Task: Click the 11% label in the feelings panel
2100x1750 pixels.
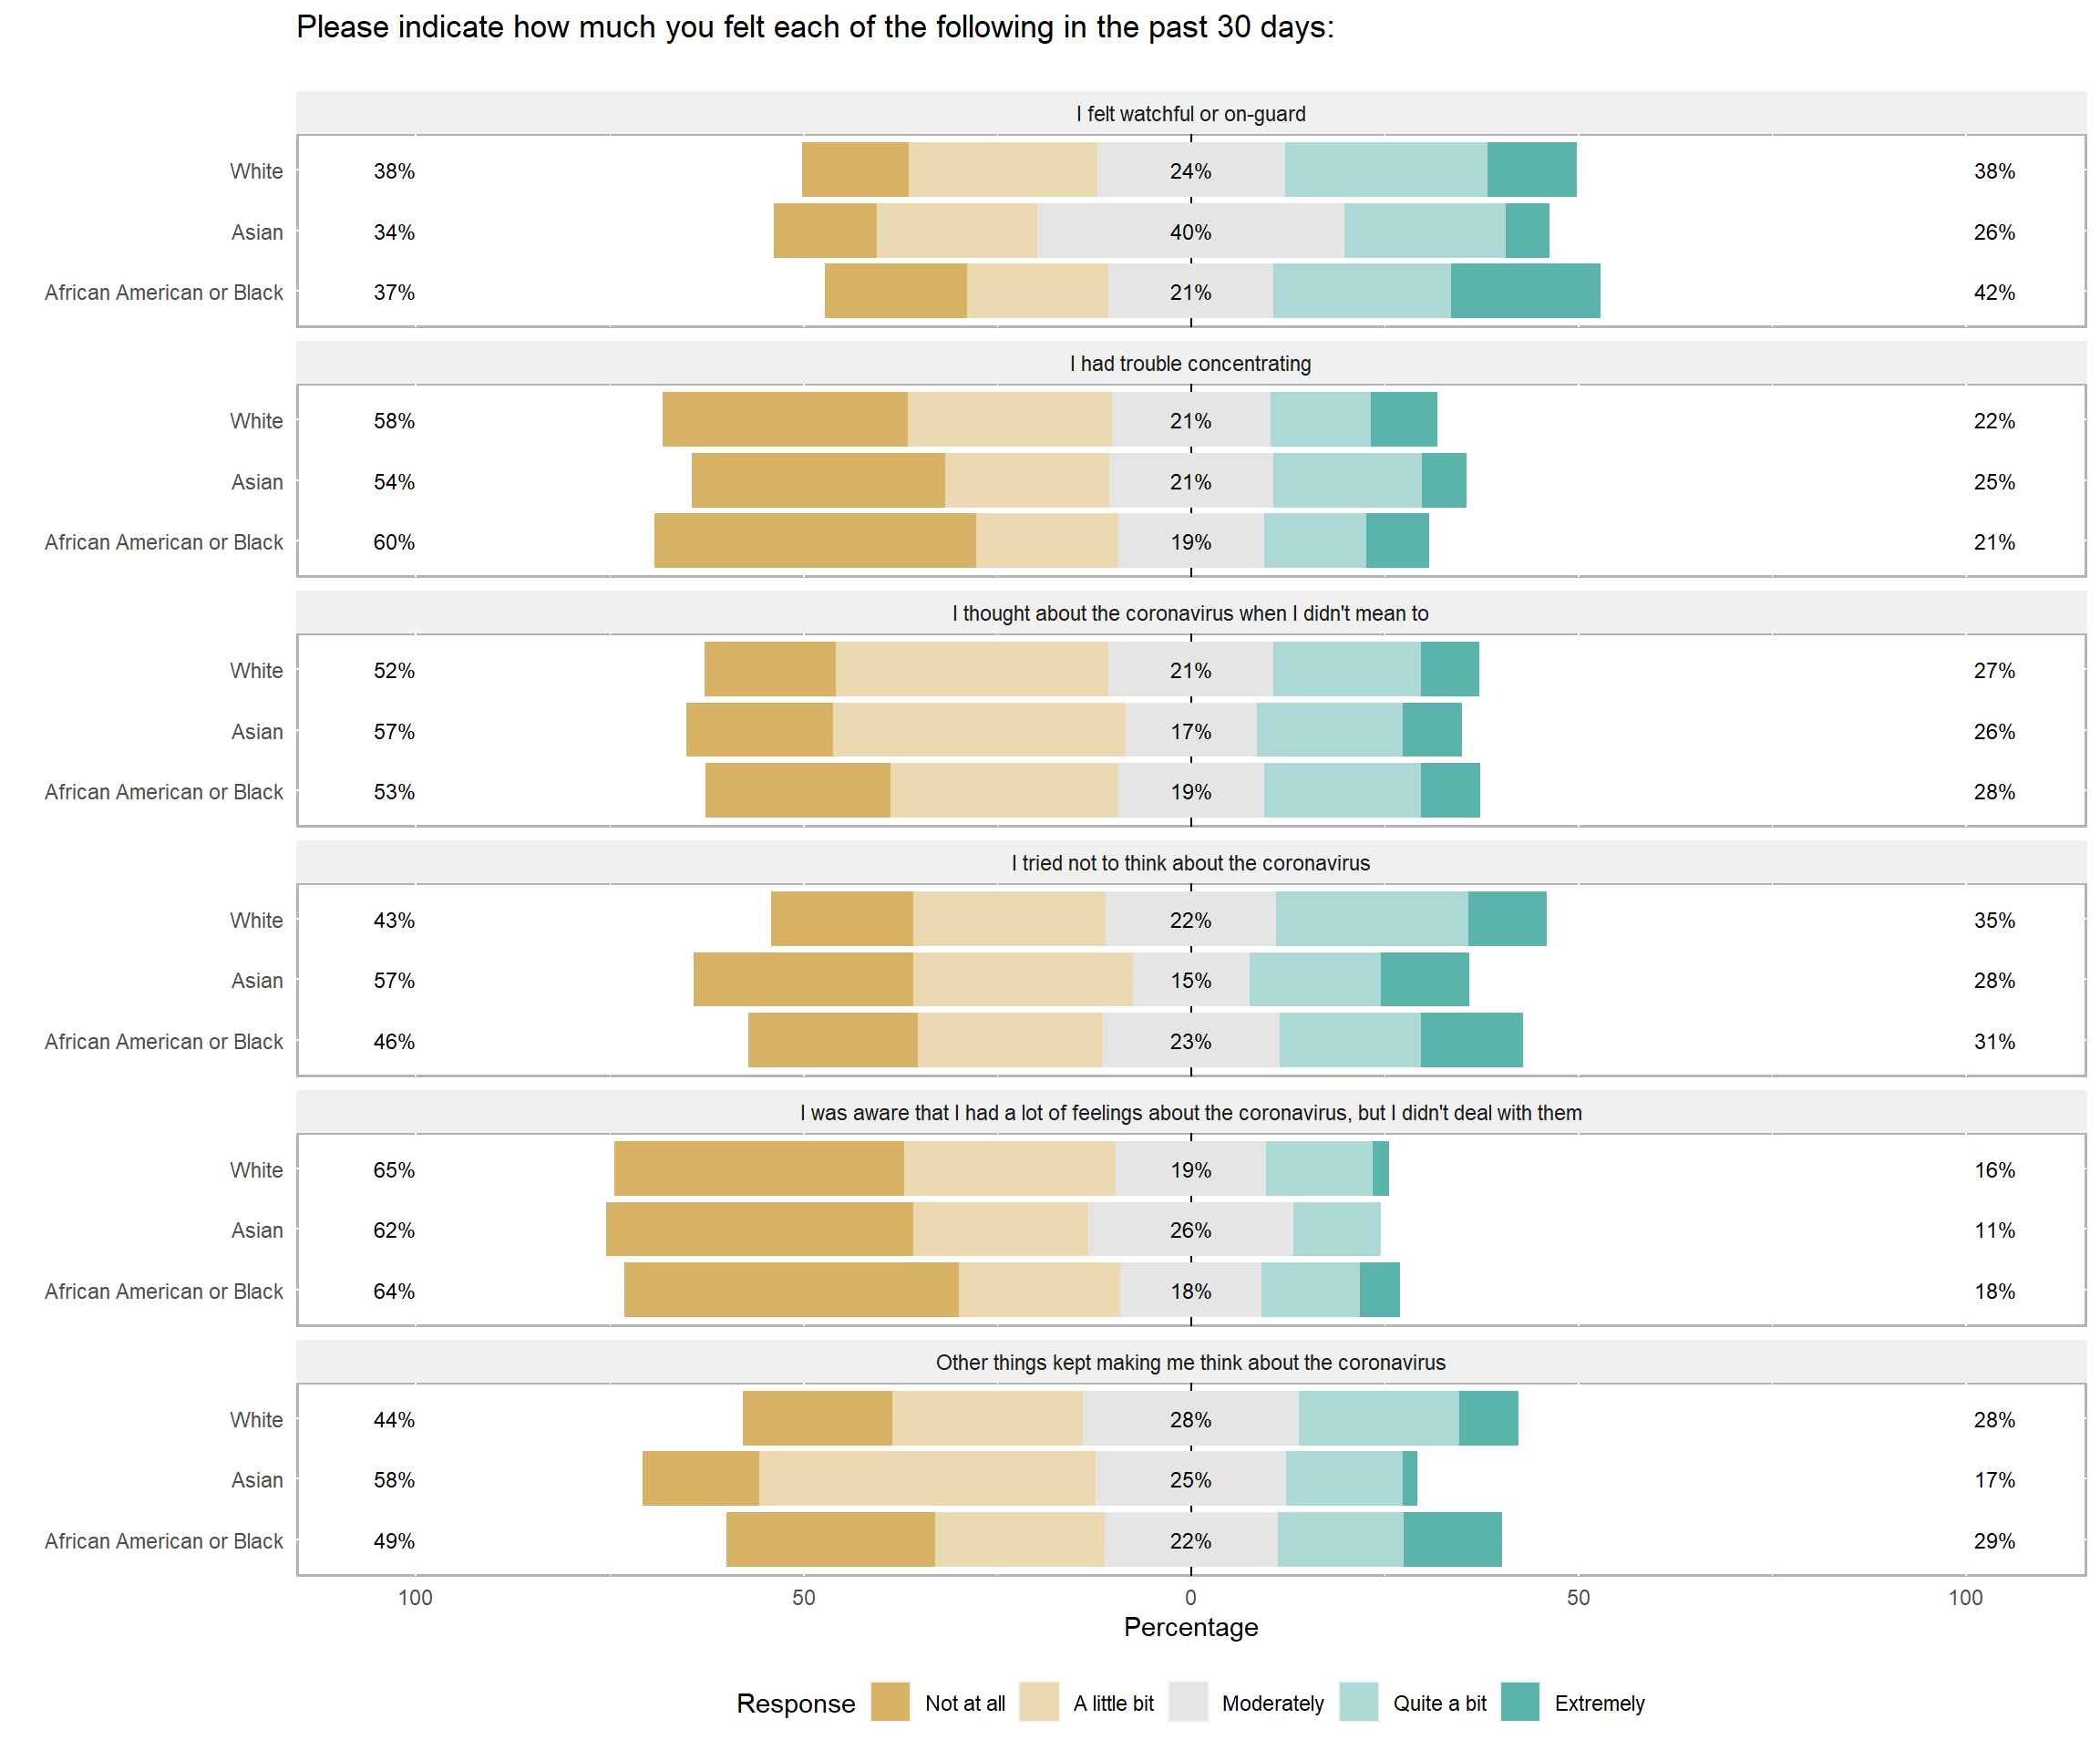Action: pyautogui.click(x=1994, y=1230)
